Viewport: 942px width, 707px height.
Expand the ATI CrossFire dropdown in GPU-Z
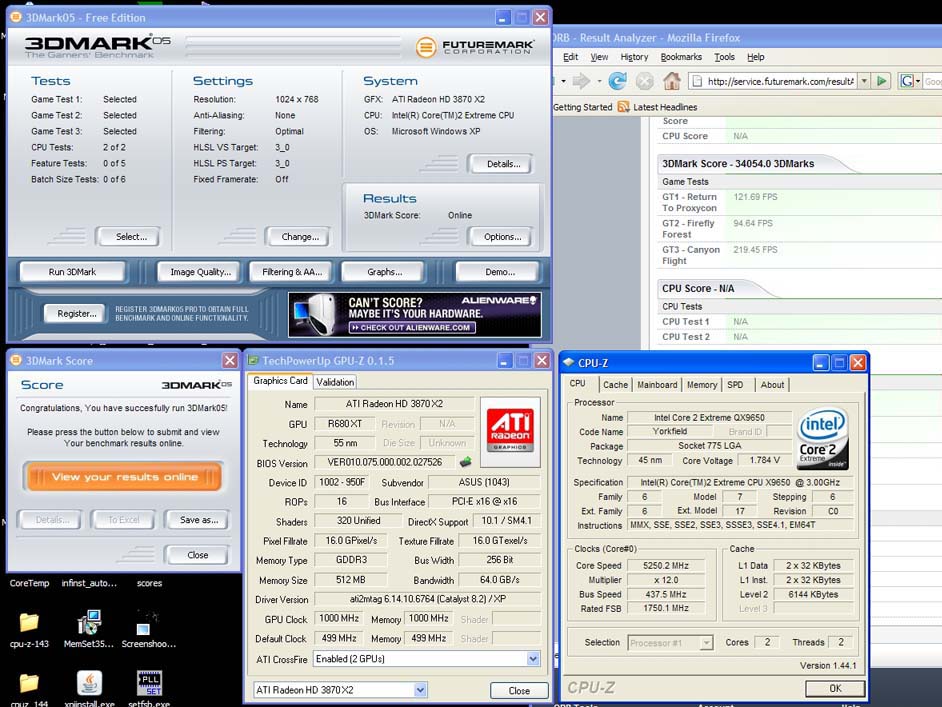click(533, 659)
